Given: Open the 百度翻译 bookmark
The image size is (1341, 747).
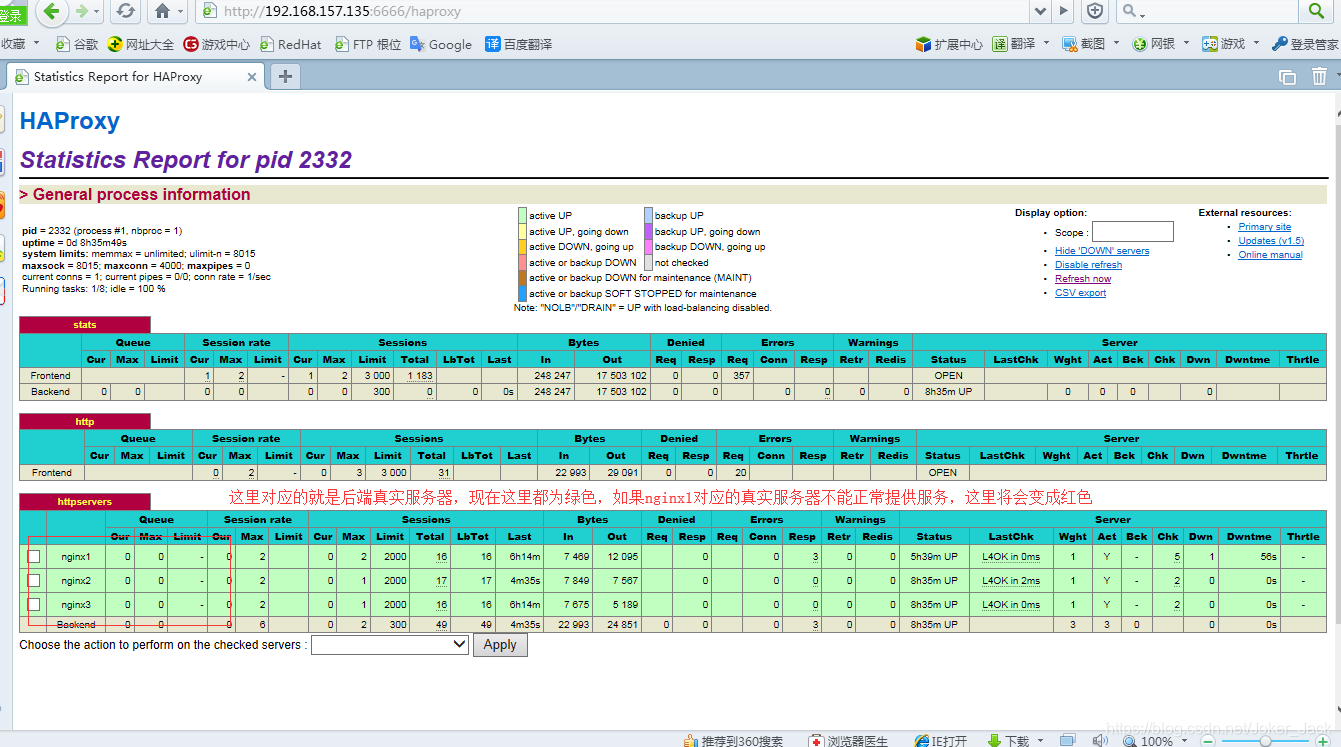Looking at the screenshot, I should point(518,44).
